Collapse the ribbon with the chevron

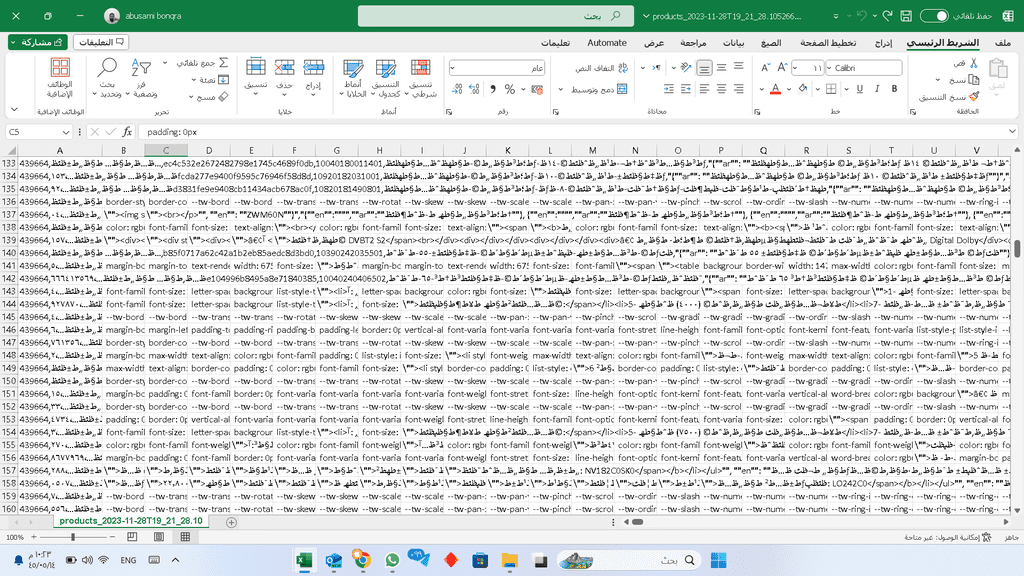14,109
